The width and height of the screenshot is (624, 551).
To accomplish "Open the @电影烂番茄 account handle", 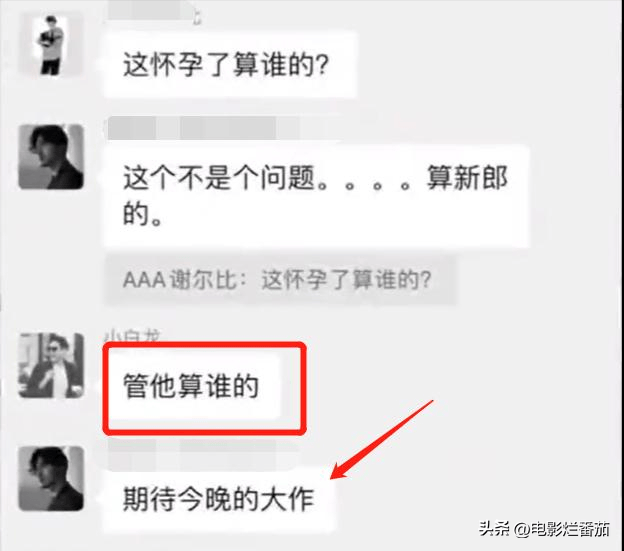I will [562, 530].
